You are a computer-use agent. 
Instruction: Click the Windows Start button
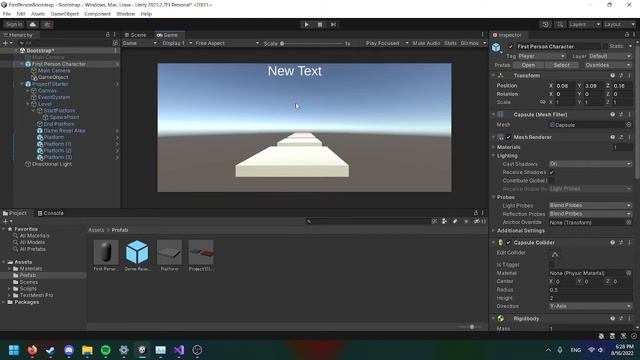[14, 350]
